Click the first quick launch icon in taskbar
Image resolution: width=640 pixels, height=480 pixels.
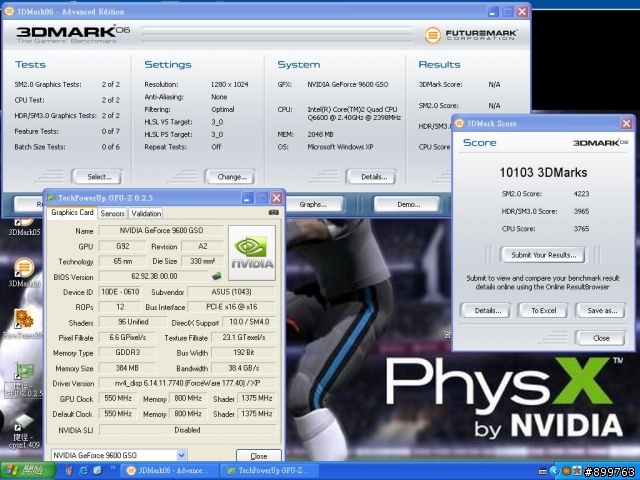coord(69,471)
